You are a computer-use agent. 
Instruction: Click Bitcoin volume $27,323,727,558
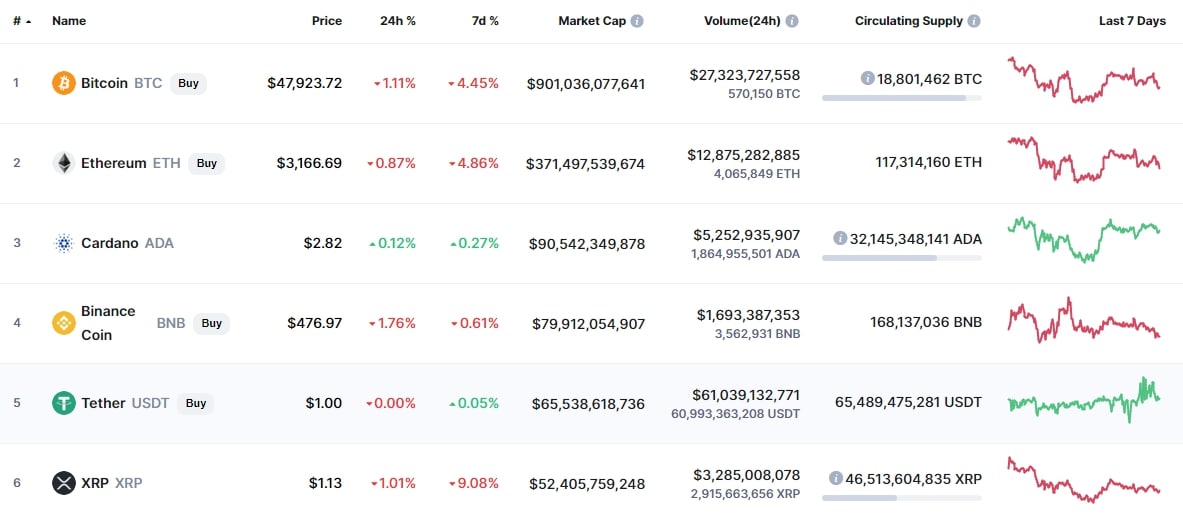pyautogui.click(x=745, y=75)
